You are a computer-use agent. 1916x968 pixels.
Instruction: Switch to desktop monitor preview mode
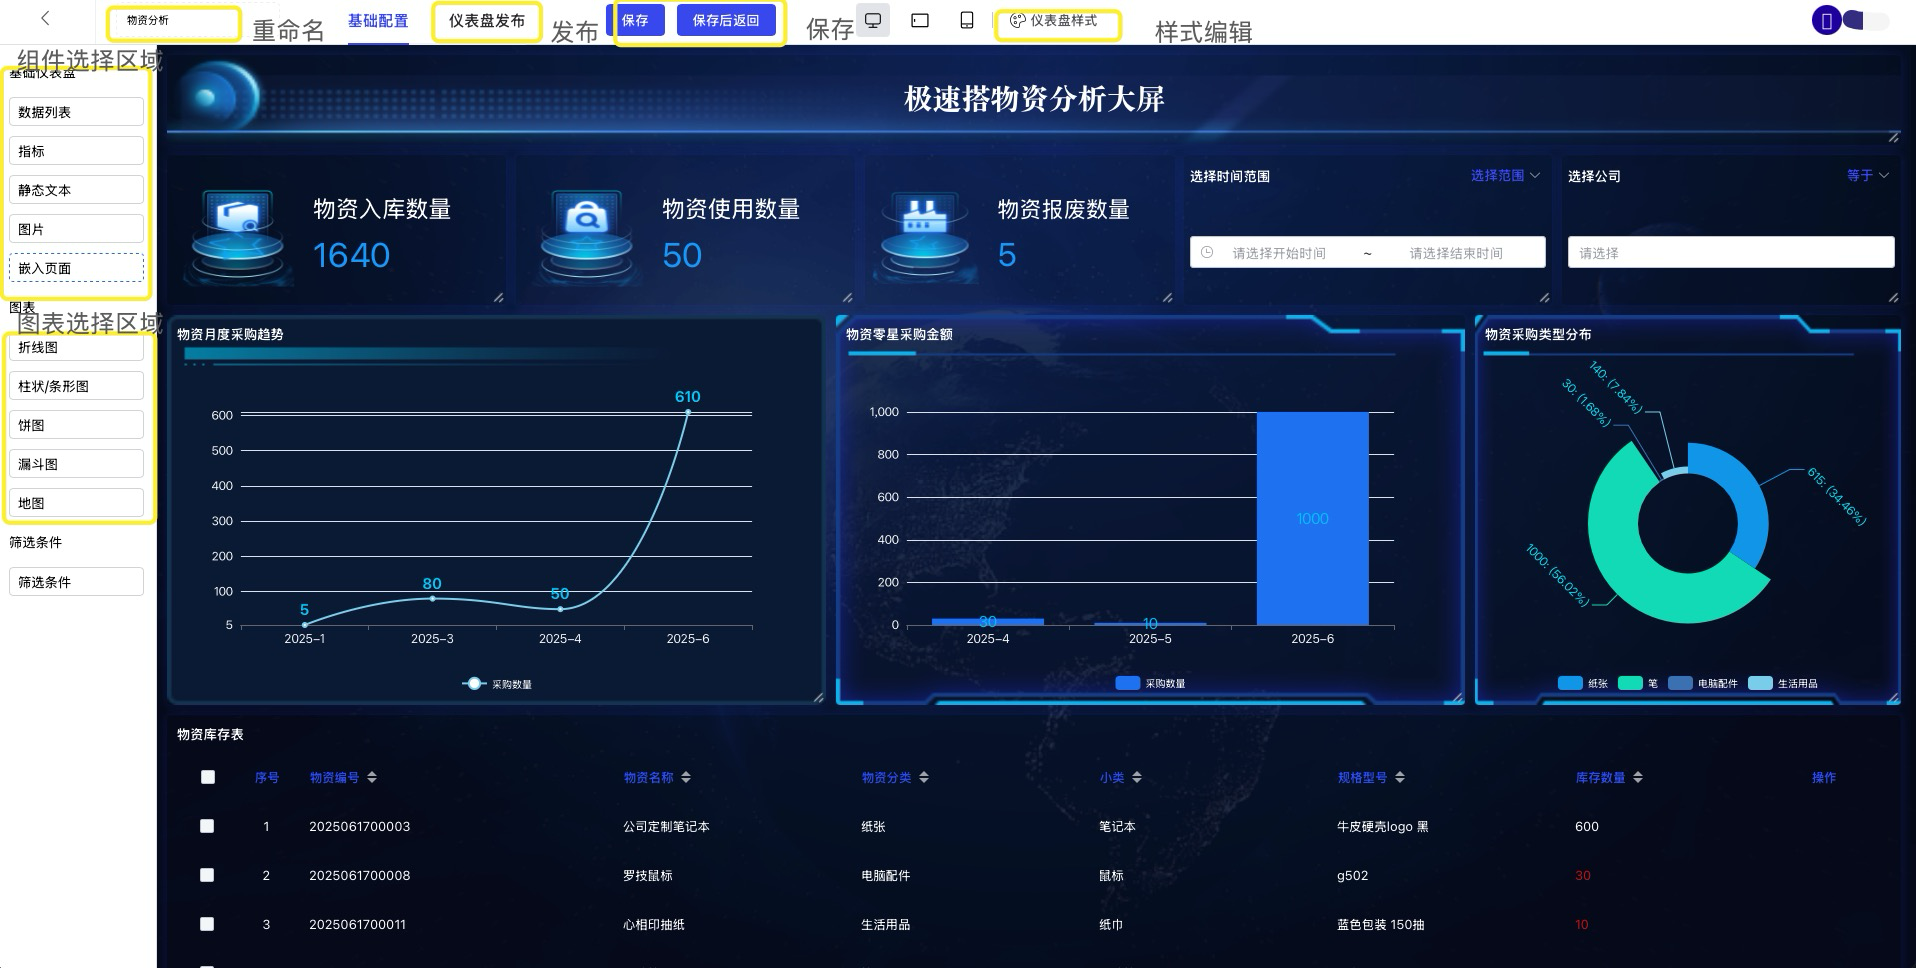pos(873,20)
